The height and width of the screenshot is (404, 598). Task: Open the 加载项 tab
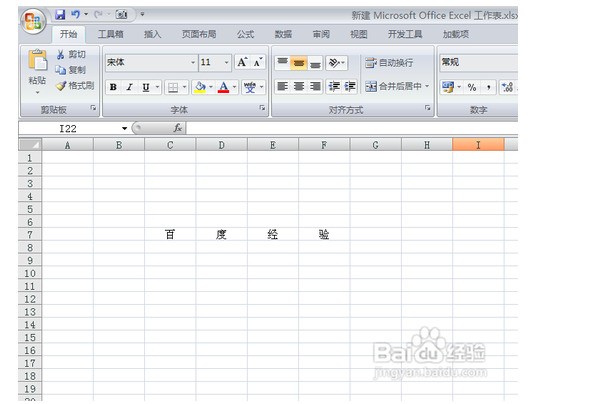click(455, 34)
